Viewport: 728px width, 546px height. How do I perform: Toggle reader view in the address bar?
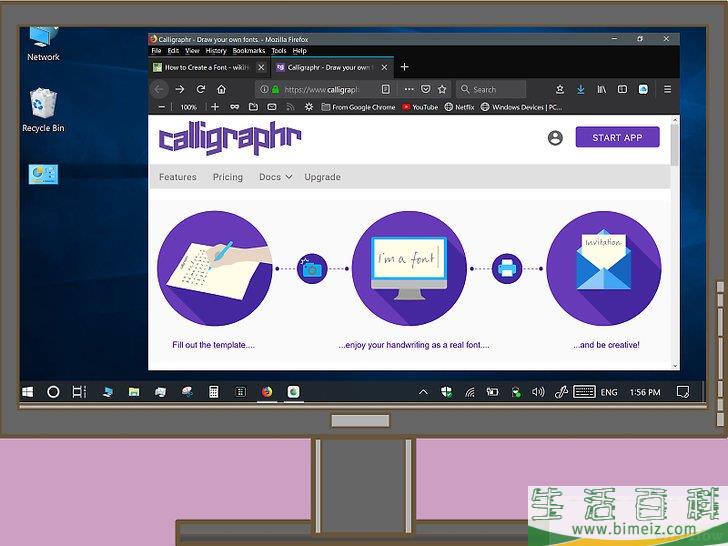[385, 89]
